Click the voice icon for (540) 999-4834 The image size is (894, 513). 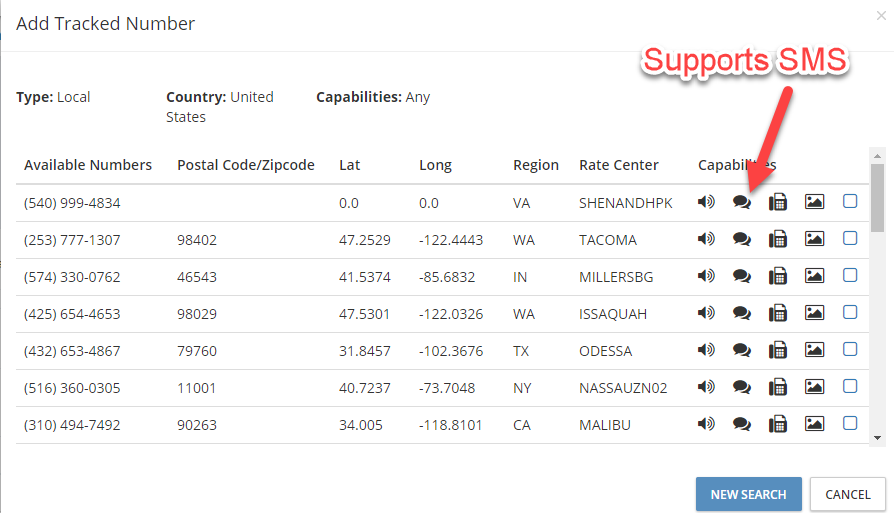coord(706,202)
